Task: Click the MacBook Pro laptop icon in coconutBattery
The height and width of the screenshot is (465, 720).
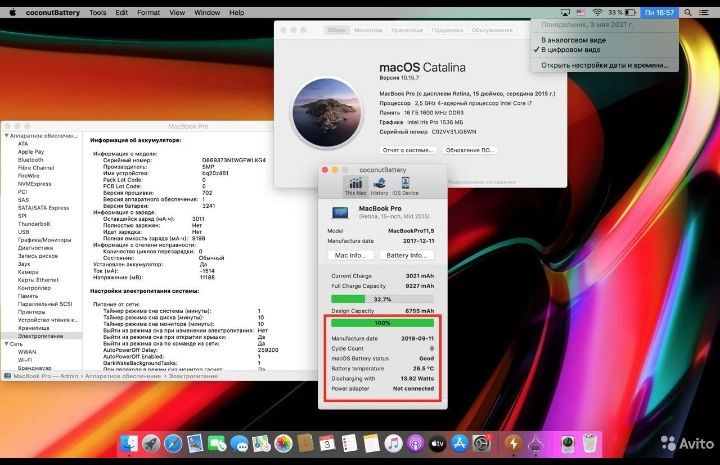Action: coord(340,213)
